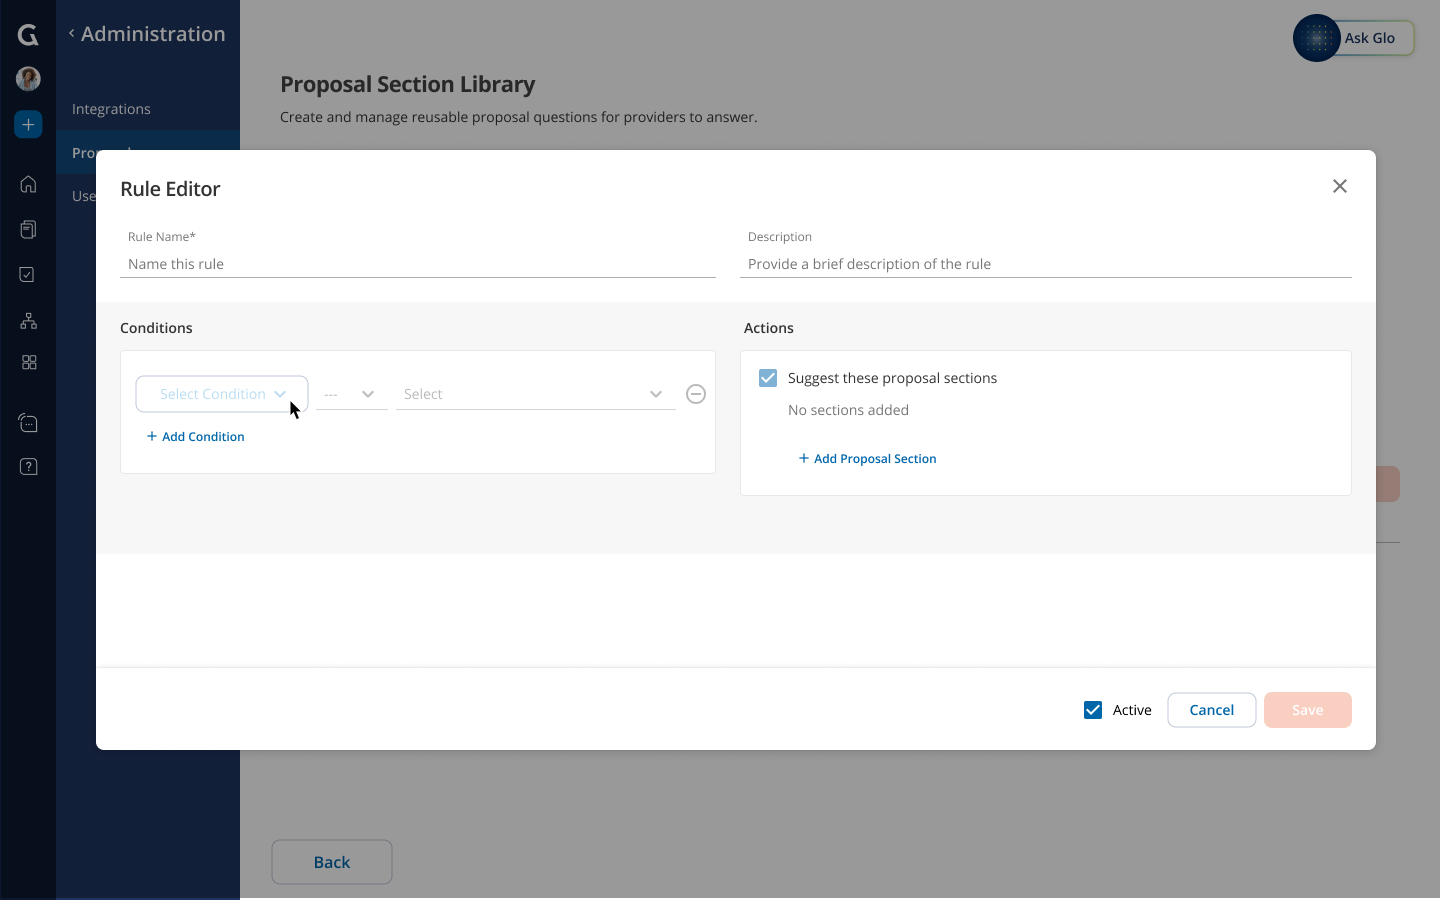Expand the Select Condition dropdown
Viewport: 1440px width, 900px height.
click(x=222, y=394)
